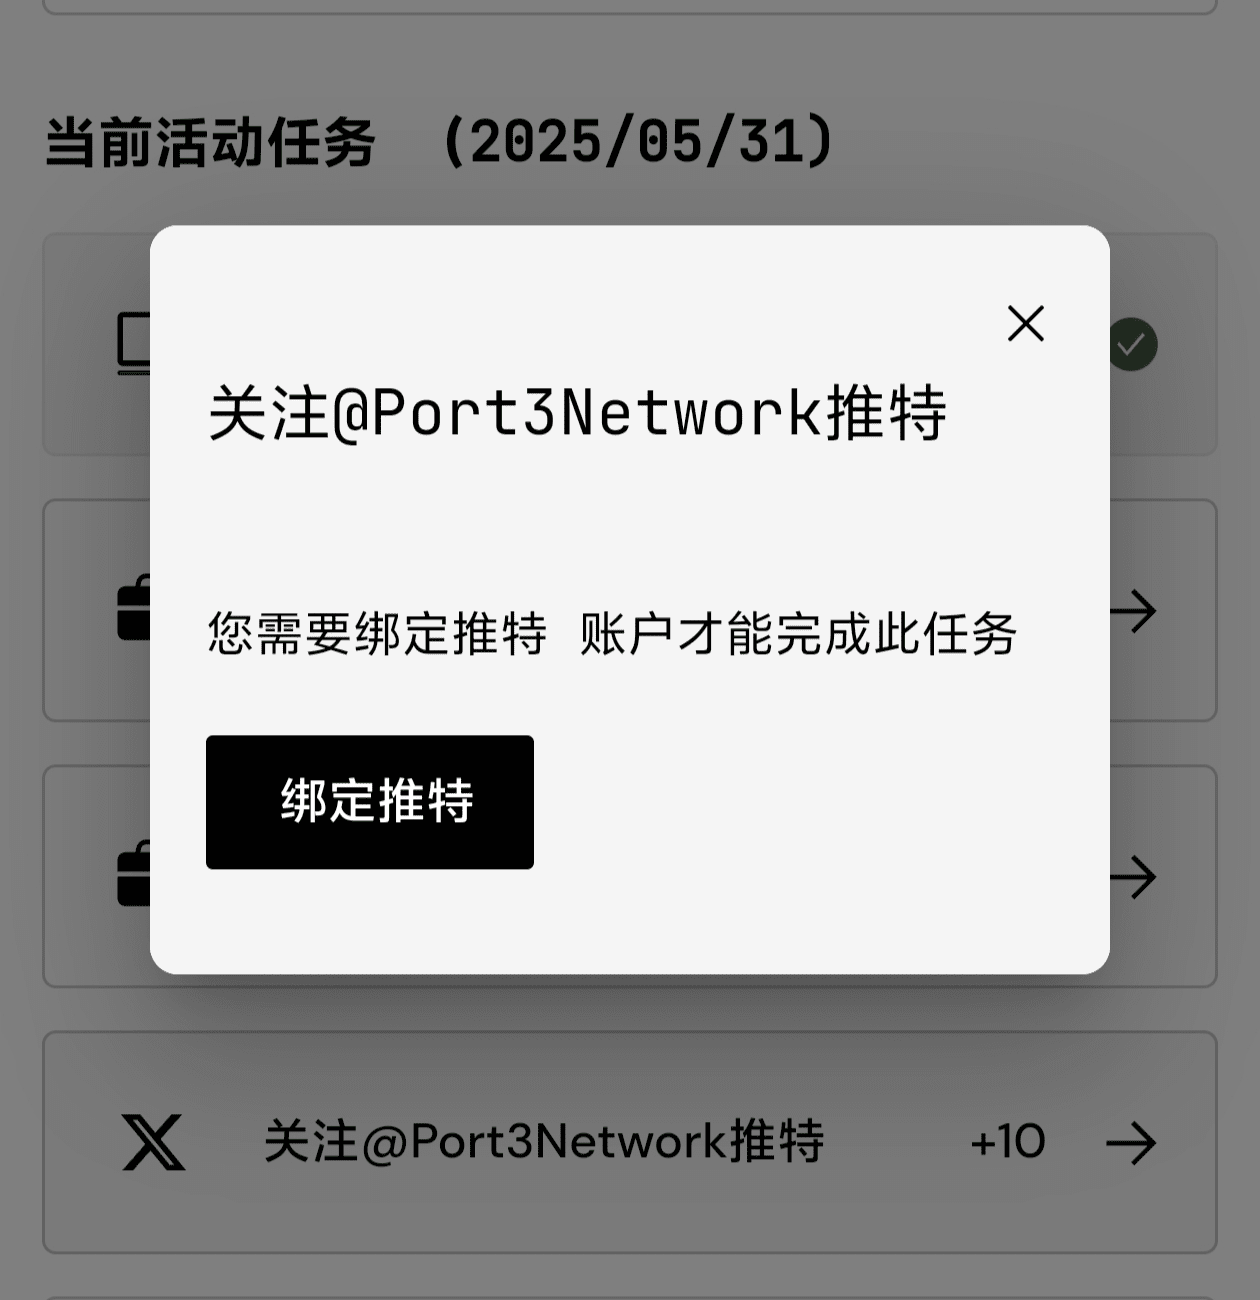1260x1300 pixels.
Task: Click the 绑定推特 button
Action: pyautogui.click(x=370, y=802)
